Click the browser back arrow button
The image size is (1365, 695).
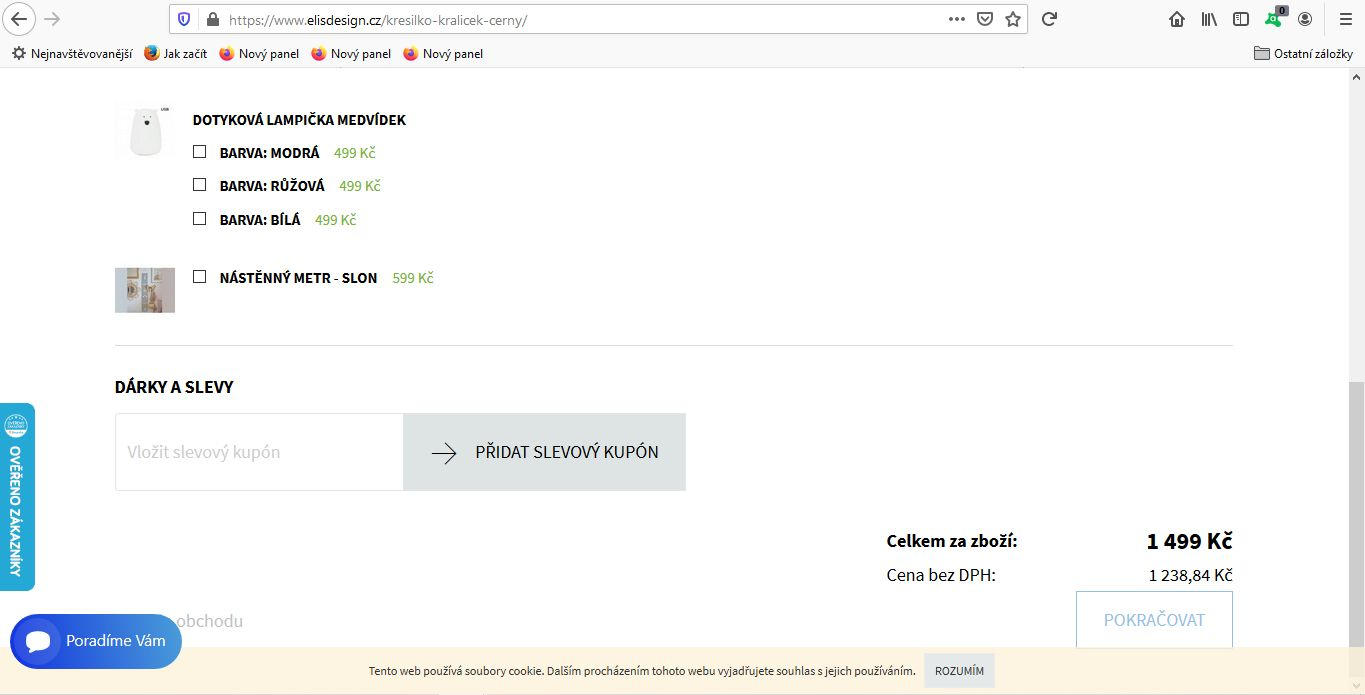coord(19,19)
